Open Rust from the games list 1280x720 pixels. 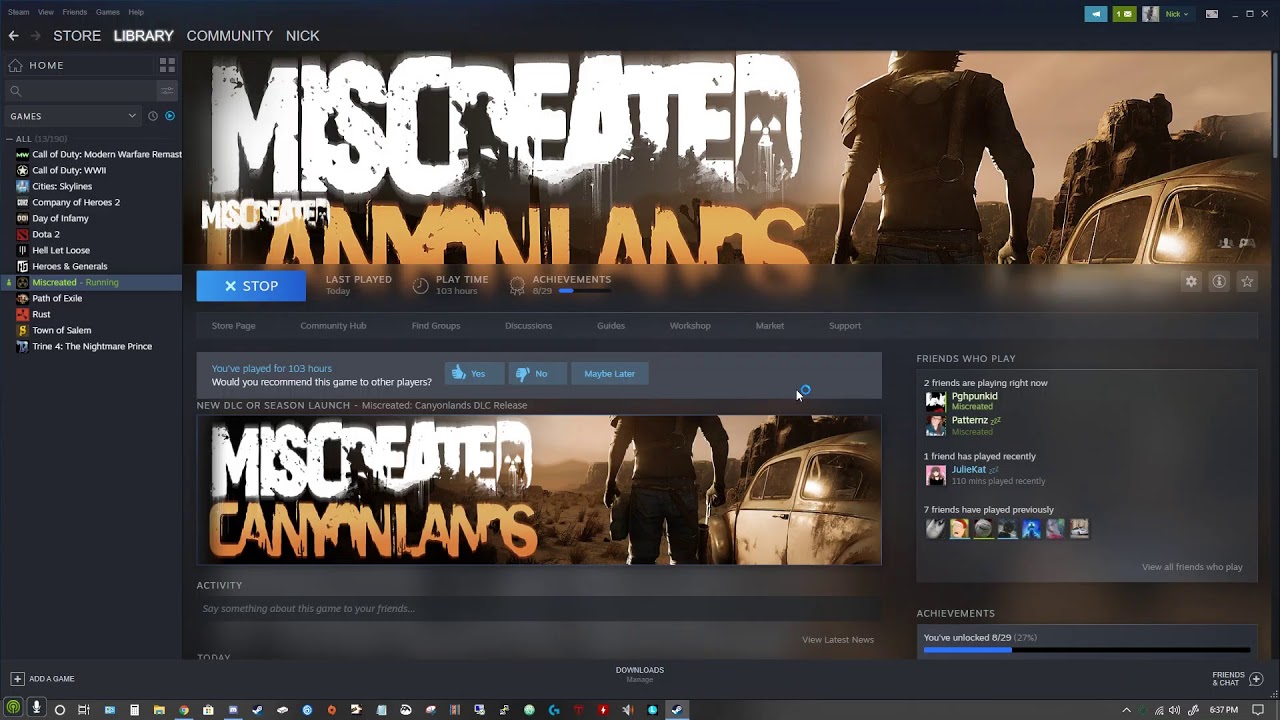(x=41, y=314)
